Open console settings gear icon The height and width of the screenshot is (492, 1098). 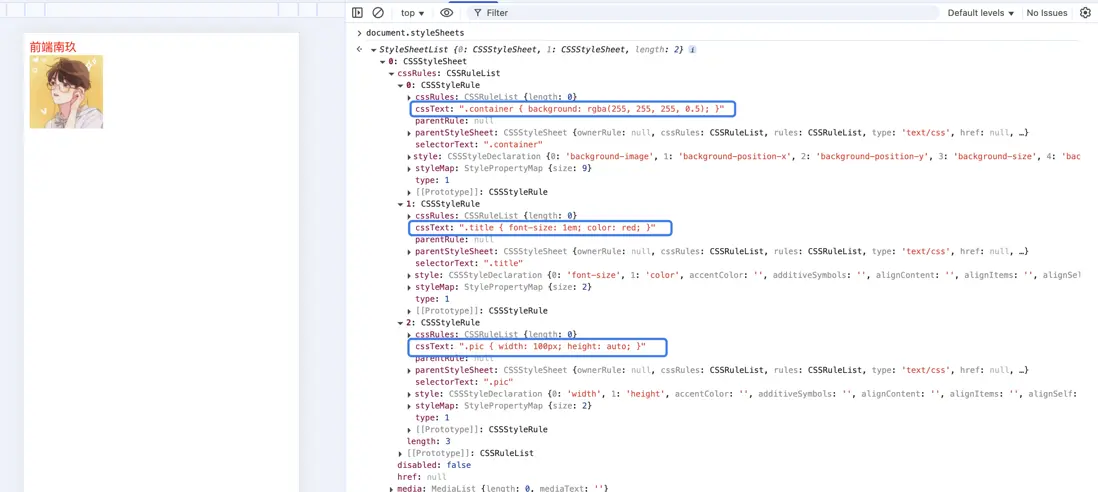pos(1085,13)
